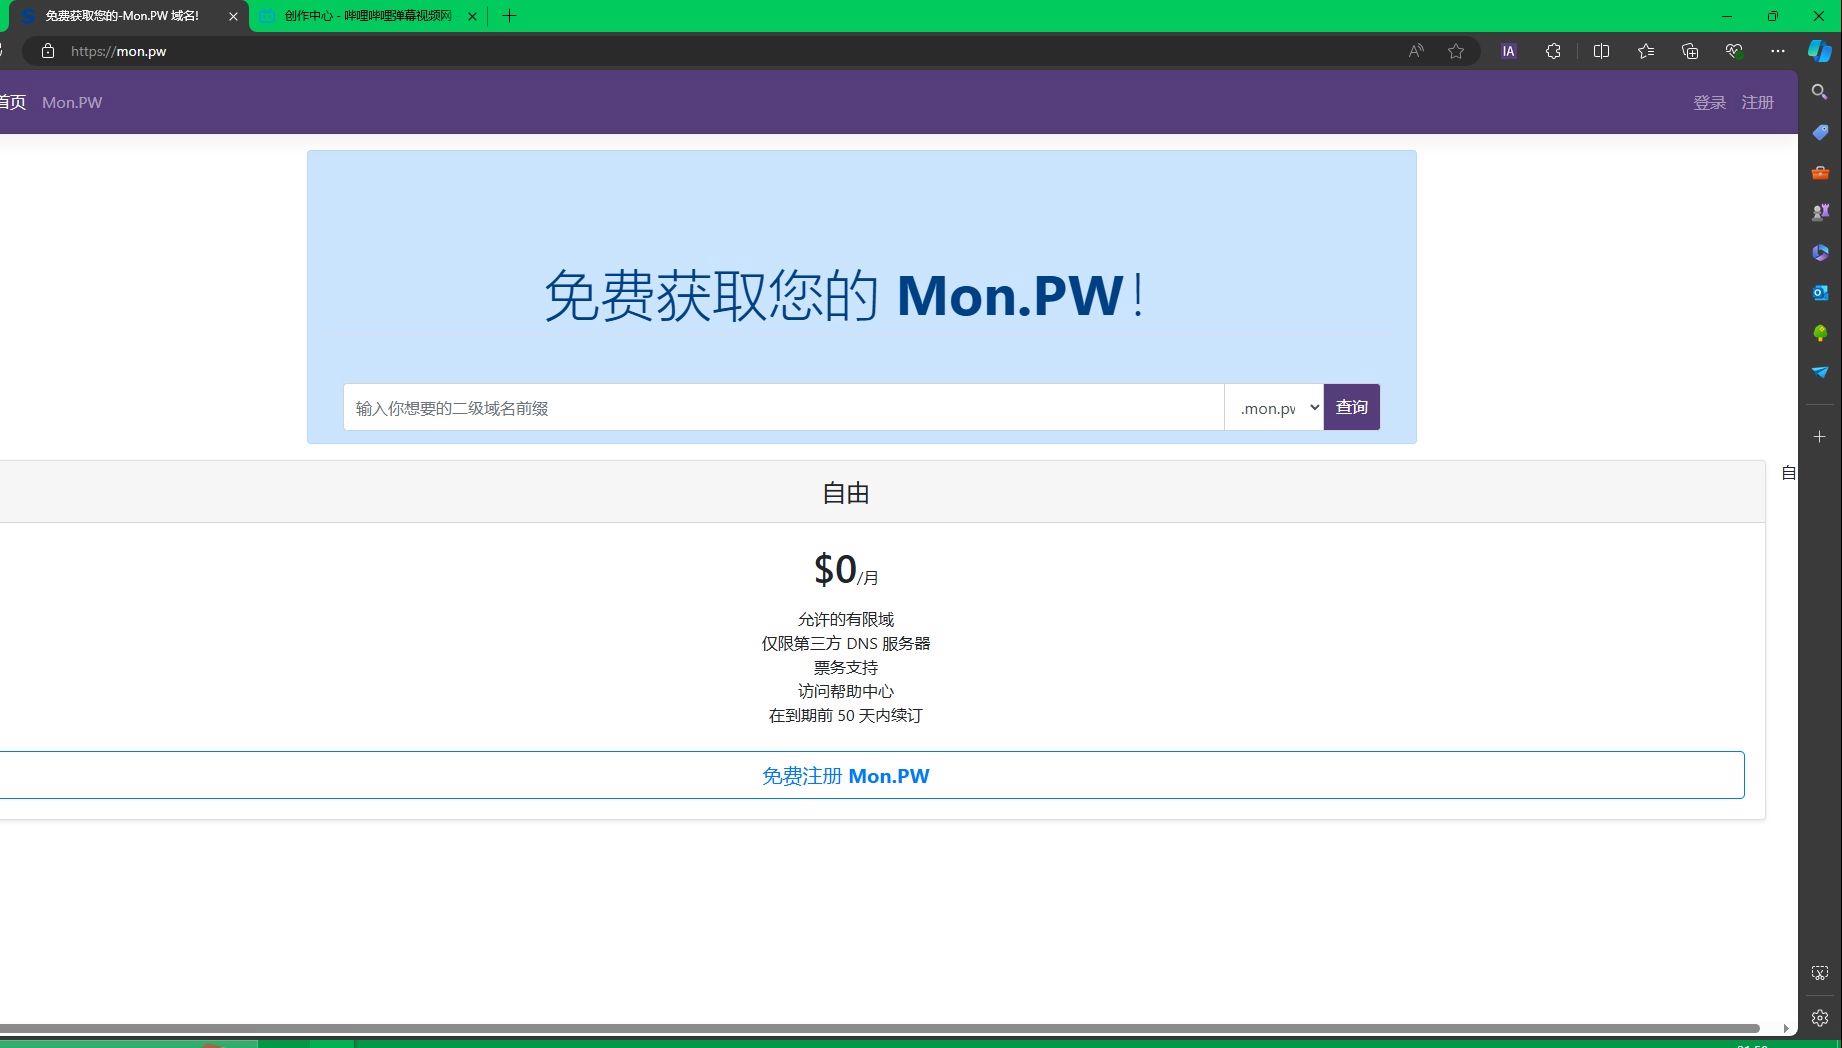Image resolution: width=1842 pixels, height=1048 pixels.
Task: Open the Copilot sidebar icon
Action: click(x=1820, y=51)
